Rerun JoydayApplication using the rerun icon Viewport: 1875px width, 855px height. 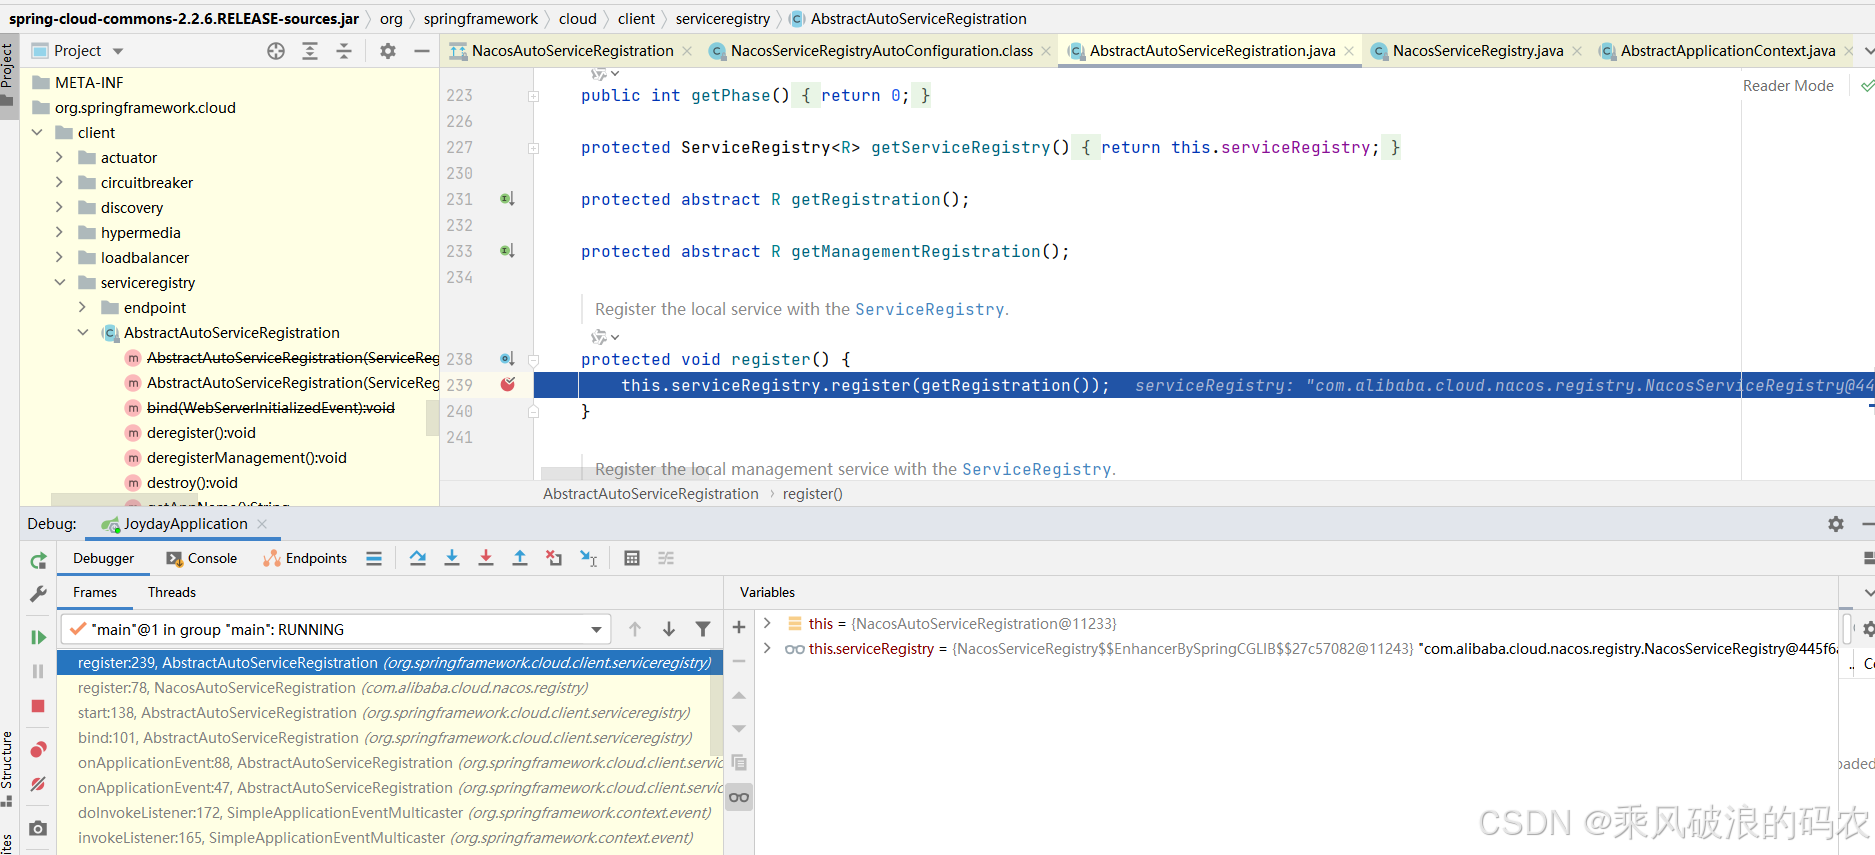click(38, 561)
